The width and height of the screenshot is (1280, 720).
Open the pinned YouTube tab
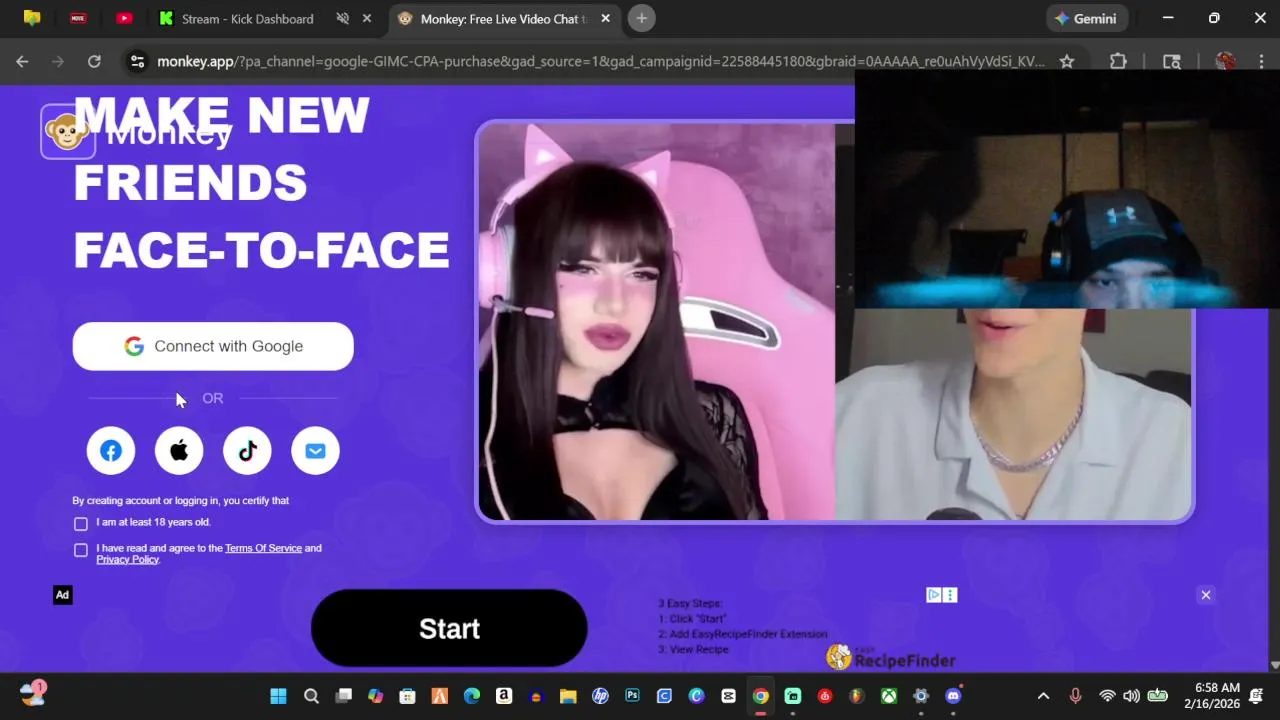click(124, 18)
